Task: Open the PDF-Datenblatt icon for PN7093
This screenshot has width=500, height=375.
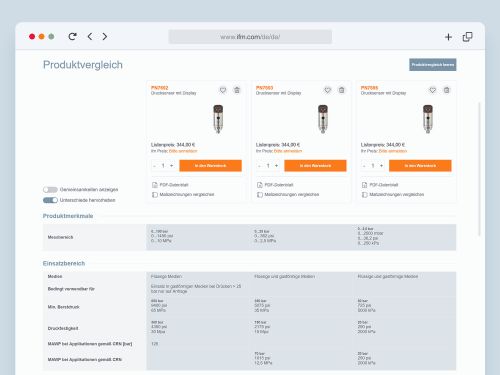Action: coord(260,185)
